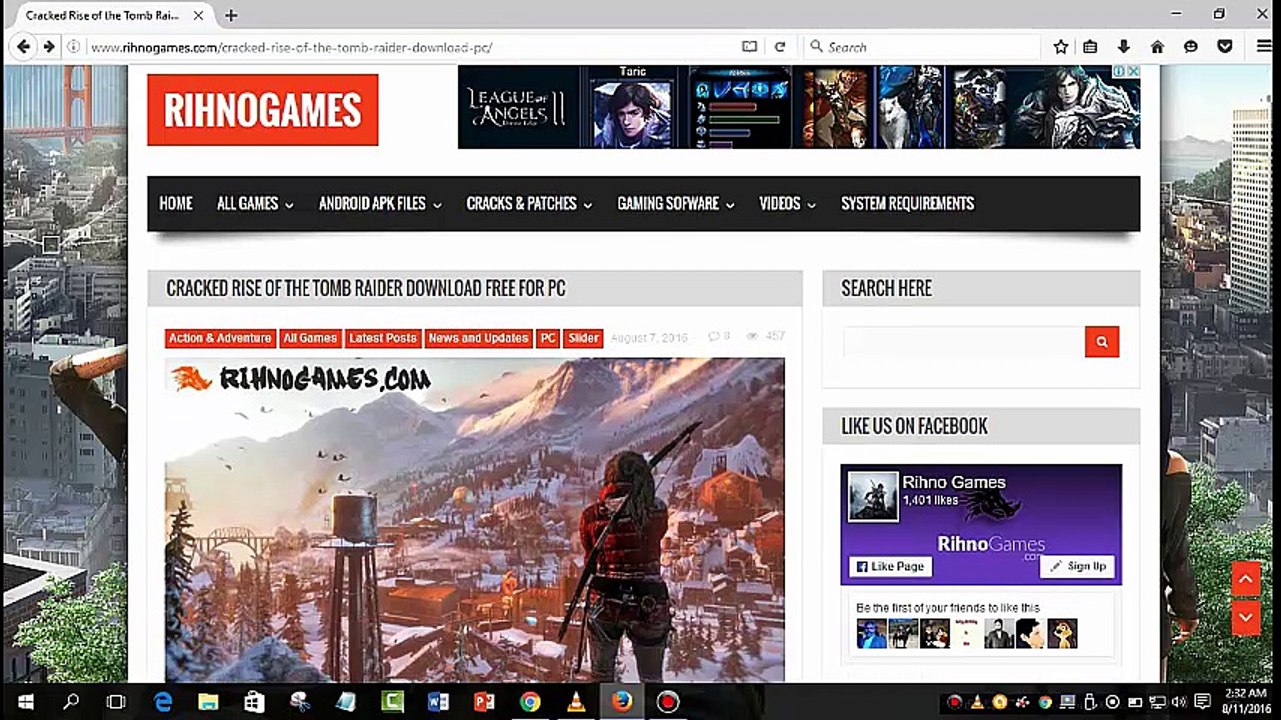Open the News and Updates category tag
1281x720 pixels.
[x=478, y=338]
